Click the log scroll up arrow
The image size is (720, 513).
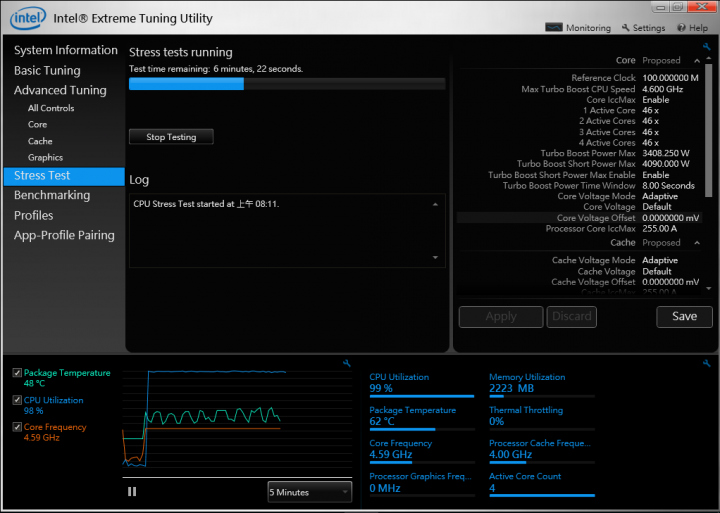pyautogui.click(x=435, y=204)
